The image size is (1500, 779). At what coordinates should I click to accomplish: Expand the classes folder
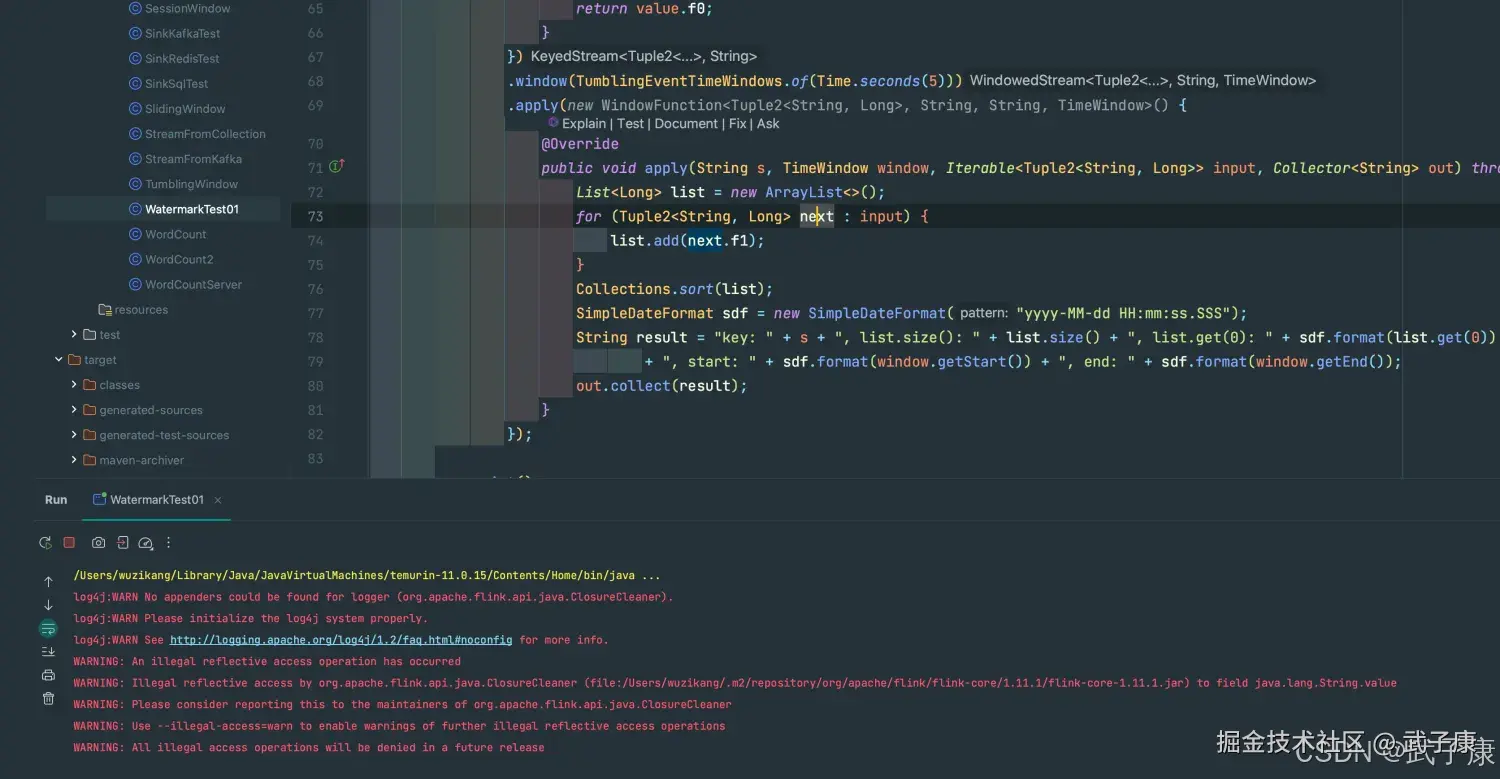click(74, 385)
